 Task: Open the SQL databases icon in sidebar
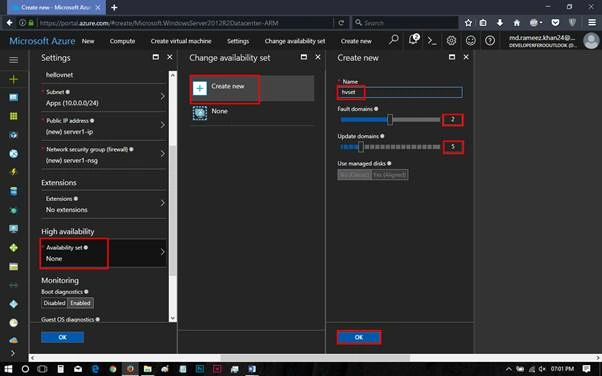pos(13,191)
